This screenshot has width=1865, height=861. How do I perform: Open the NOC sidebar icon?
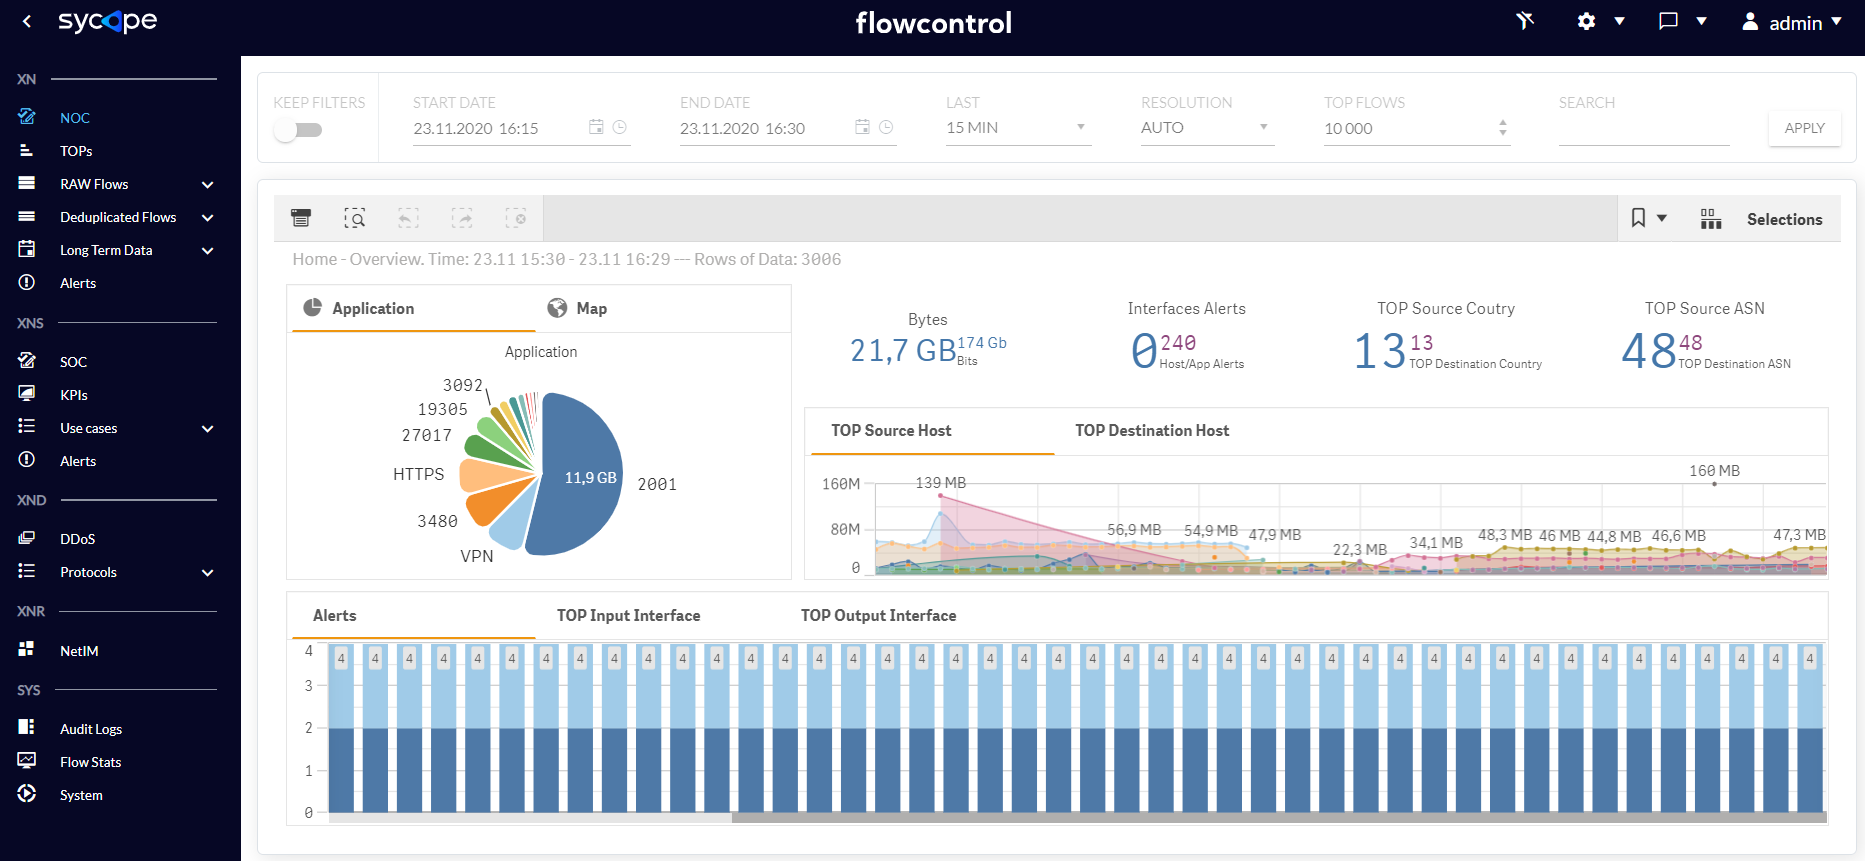point(27,117)
